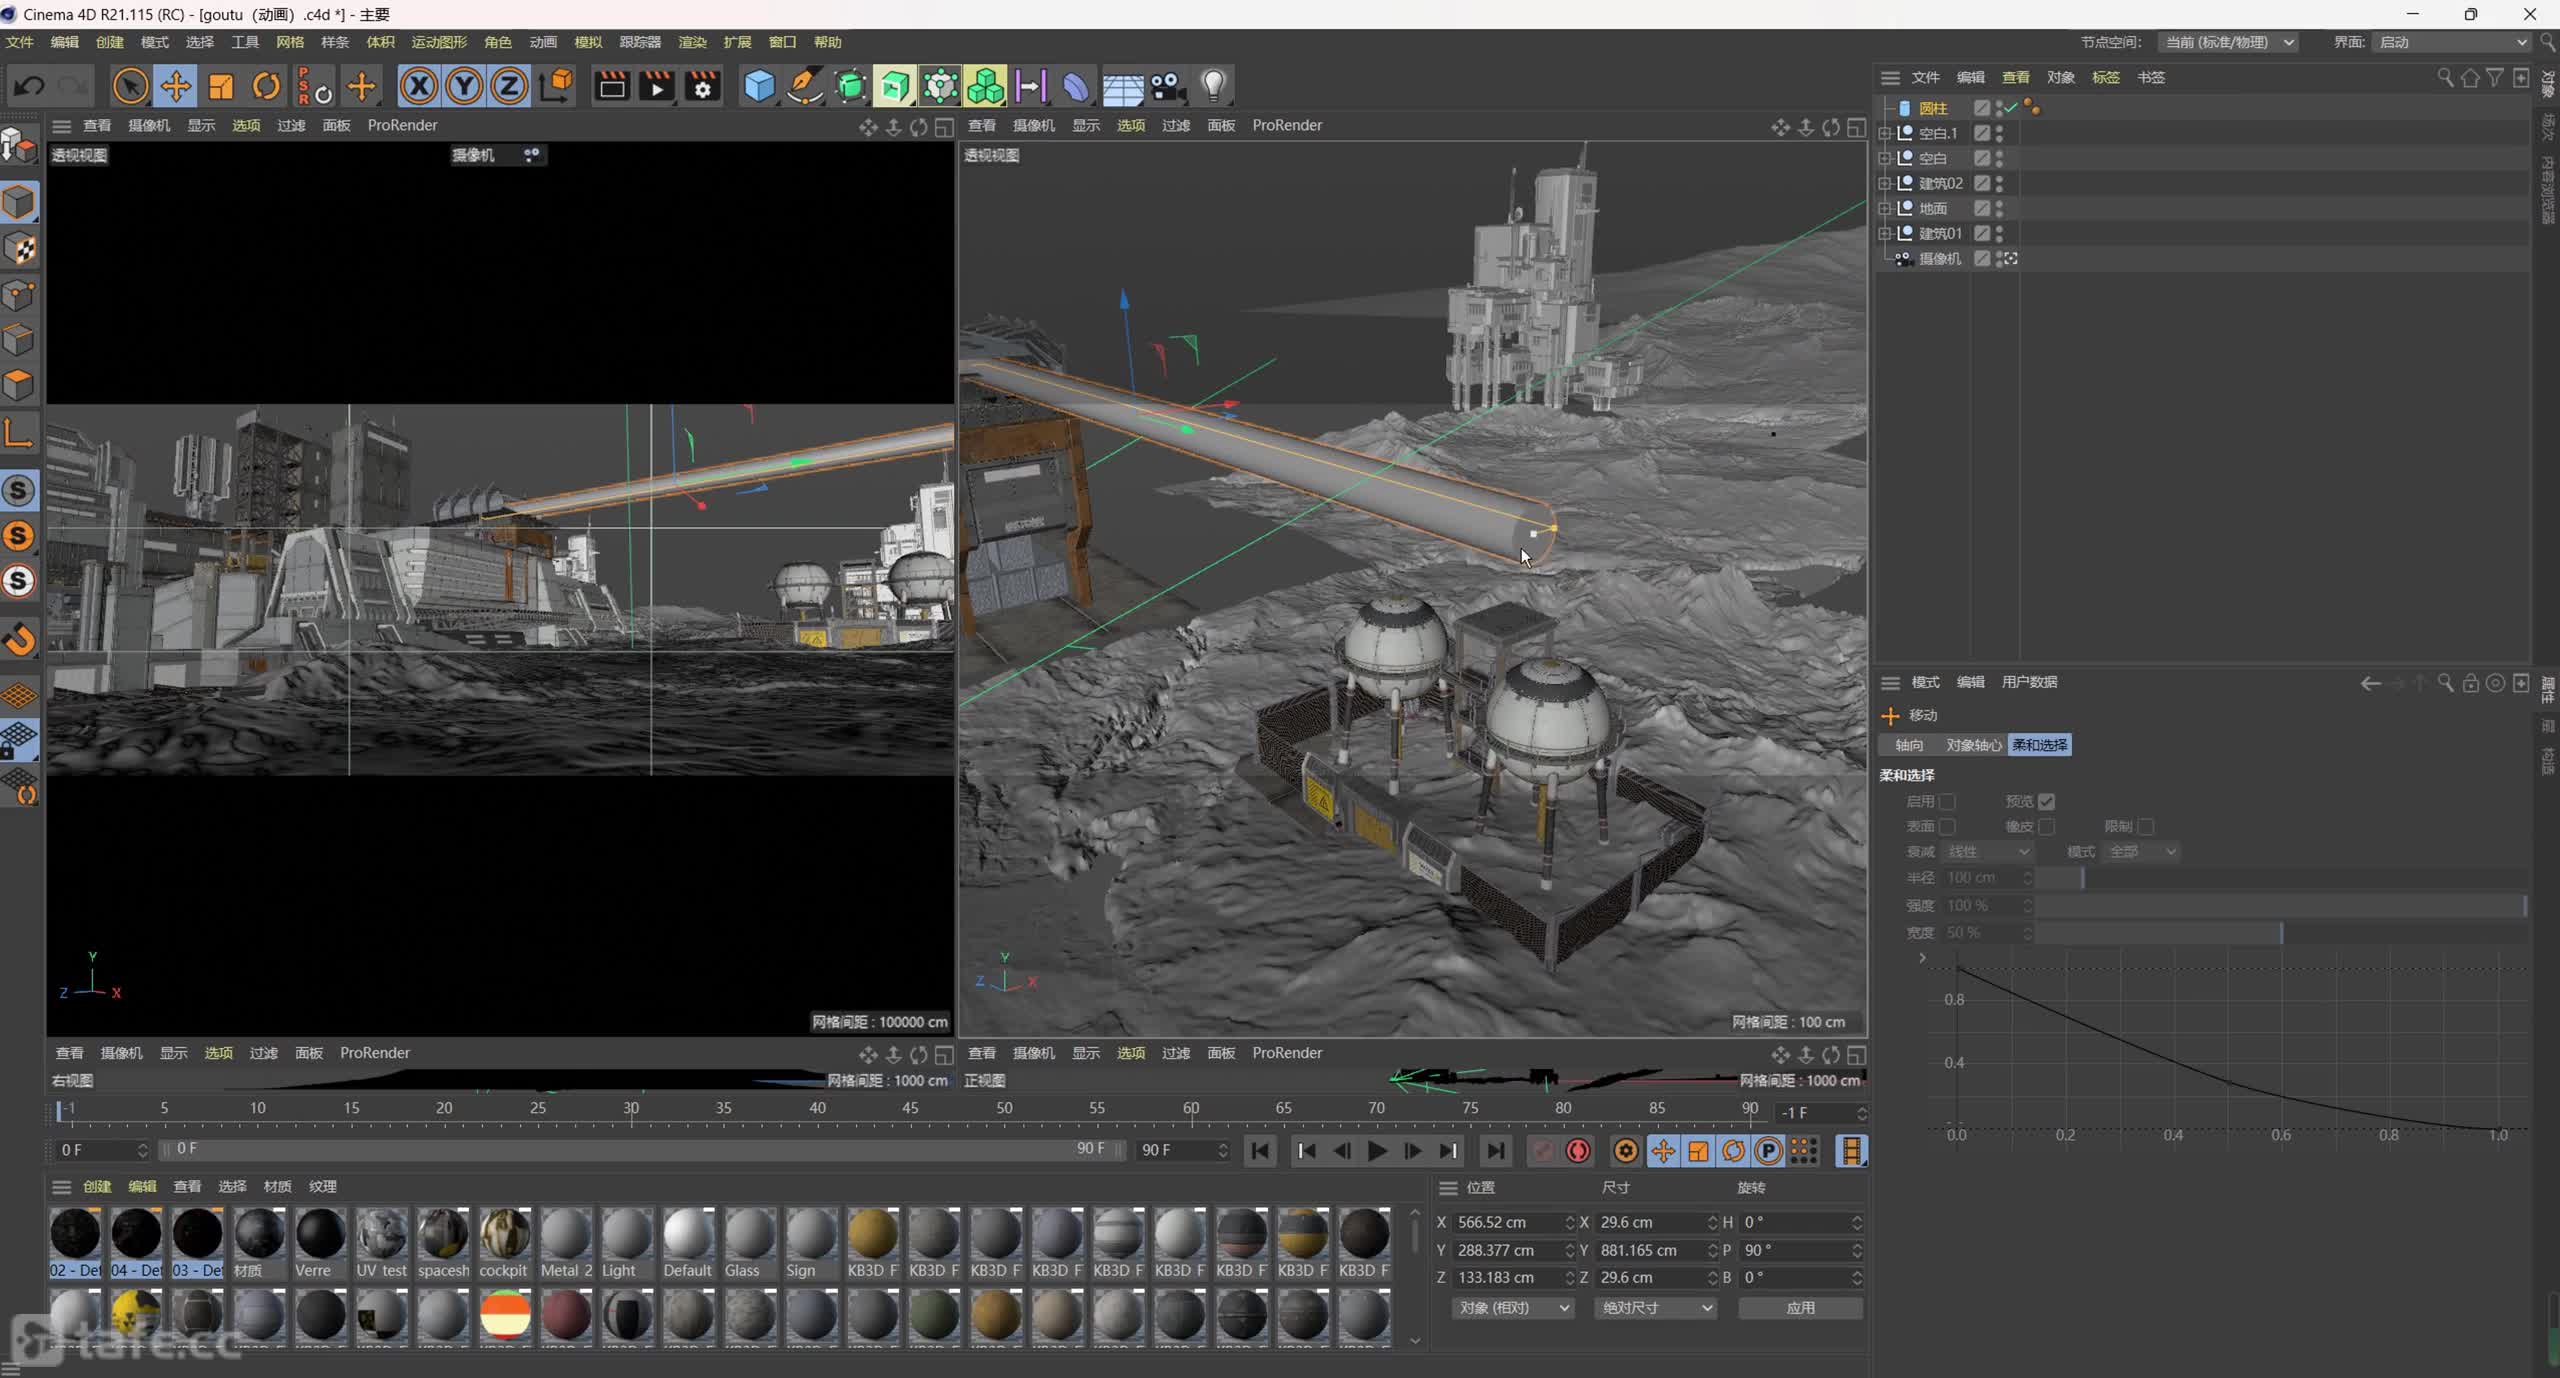Open the 文件 menu in menu bar

(x=20, y=42)
